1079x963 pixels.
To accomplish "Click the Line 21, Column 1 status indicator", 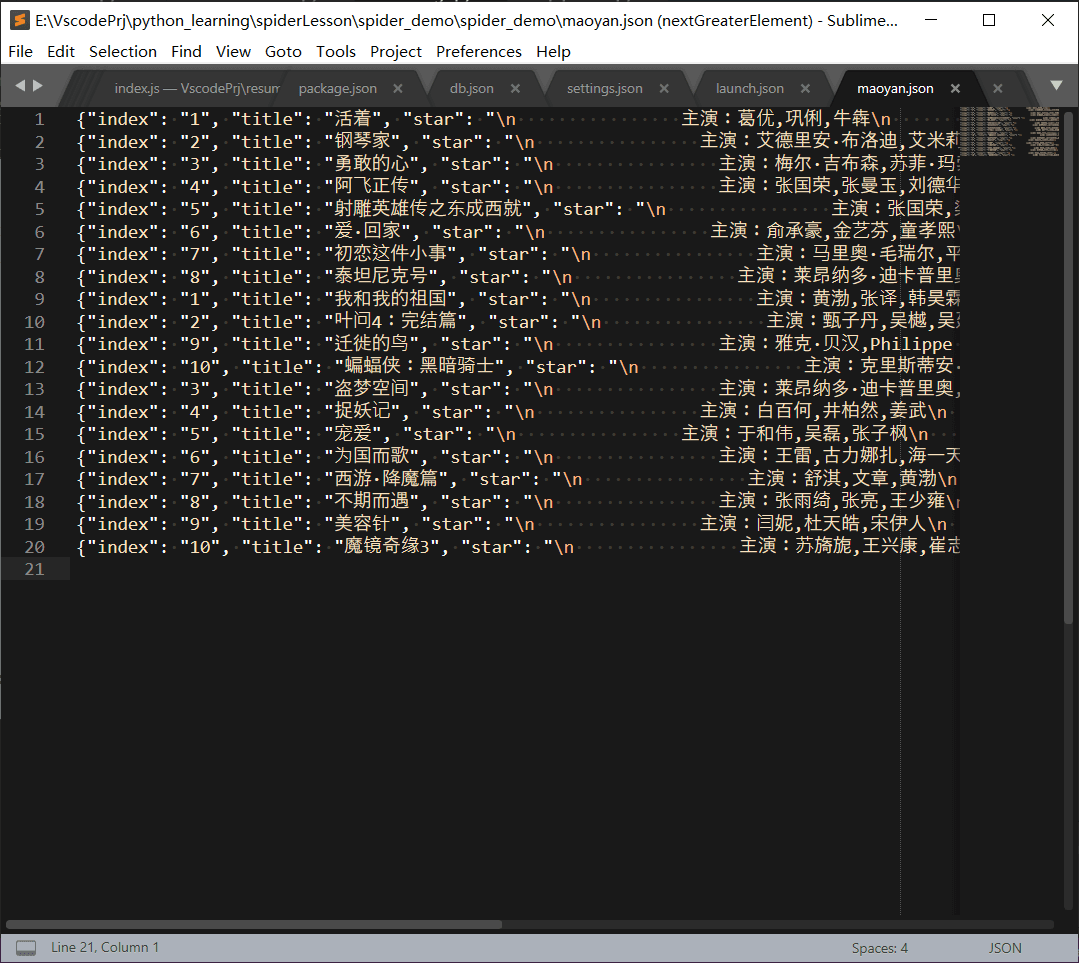I will (104, 947).
